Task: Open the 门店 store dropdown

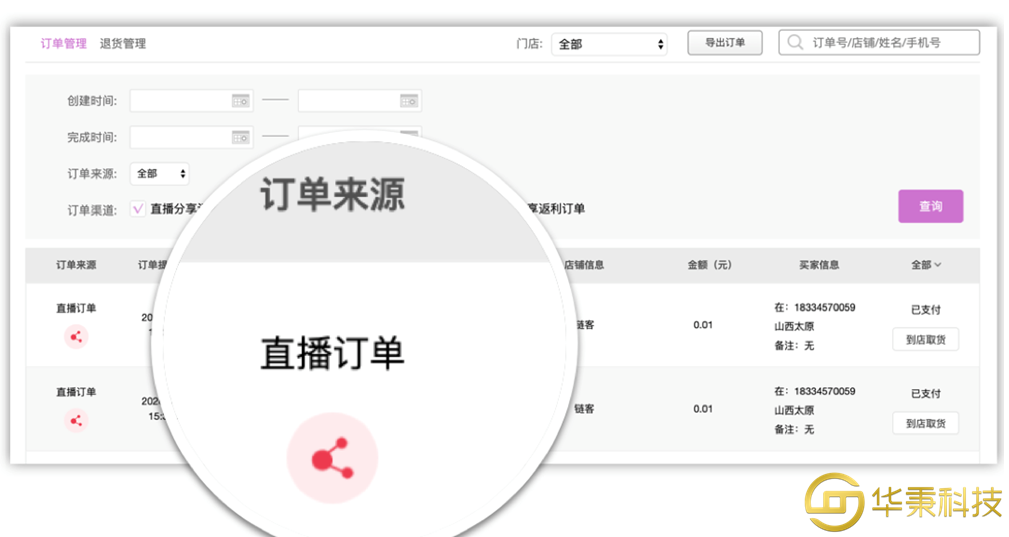Action: pyautogui.click(x=609, y=44)
